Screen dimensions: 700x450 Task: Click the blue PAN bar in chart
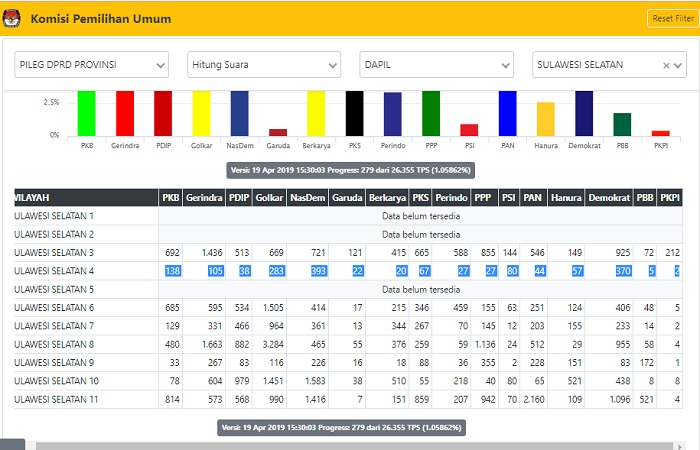pyautogui.click(x=507, y=112)
